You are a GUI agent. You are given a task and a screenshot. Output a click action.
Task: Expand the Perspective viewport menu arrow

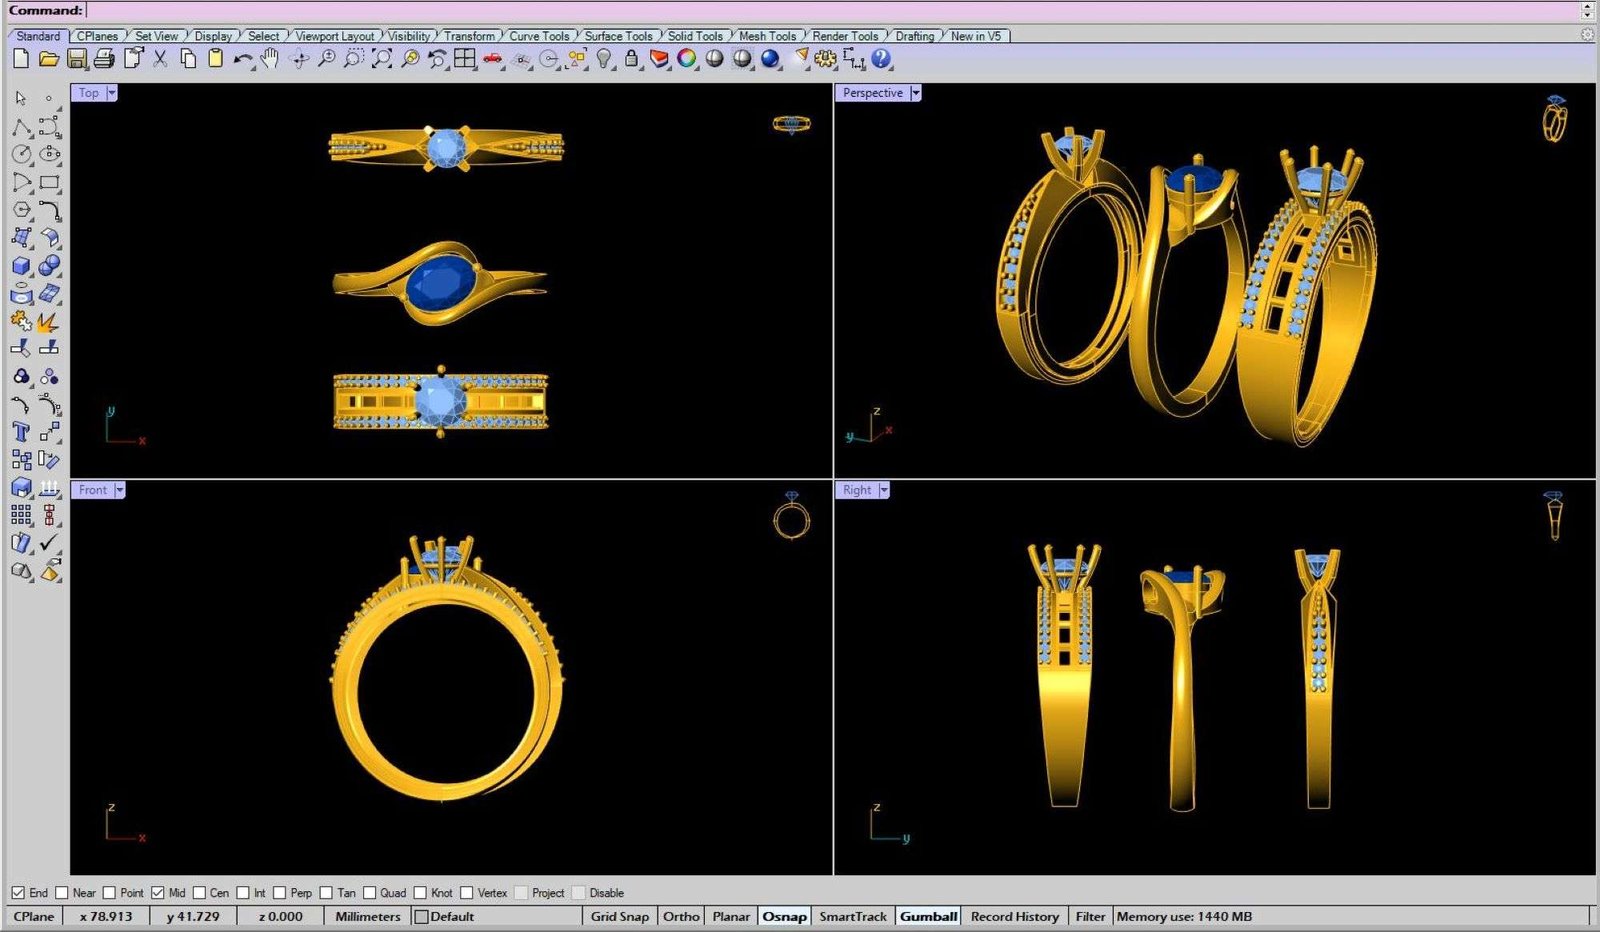click(x=915, y=93)
